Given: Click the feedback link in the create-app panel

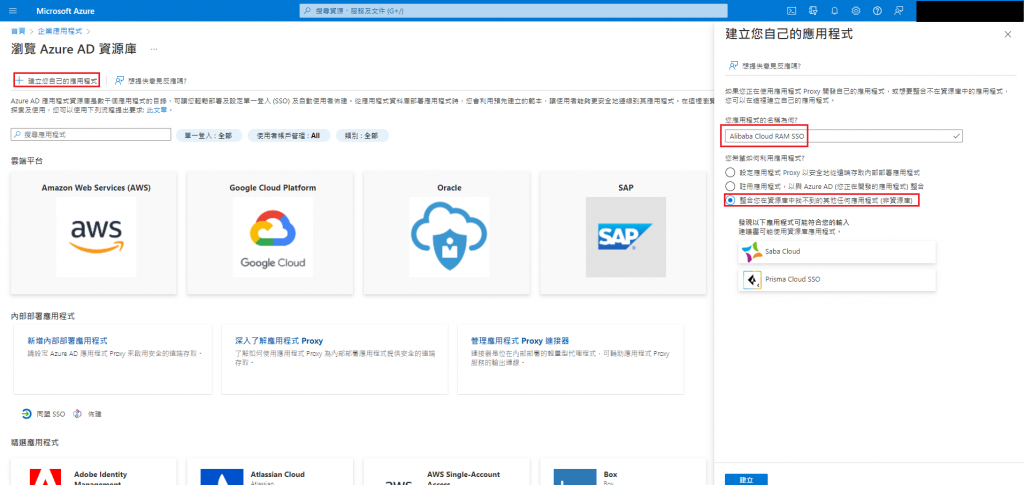Looking at the screenshot, I should [x=765, y=66].
